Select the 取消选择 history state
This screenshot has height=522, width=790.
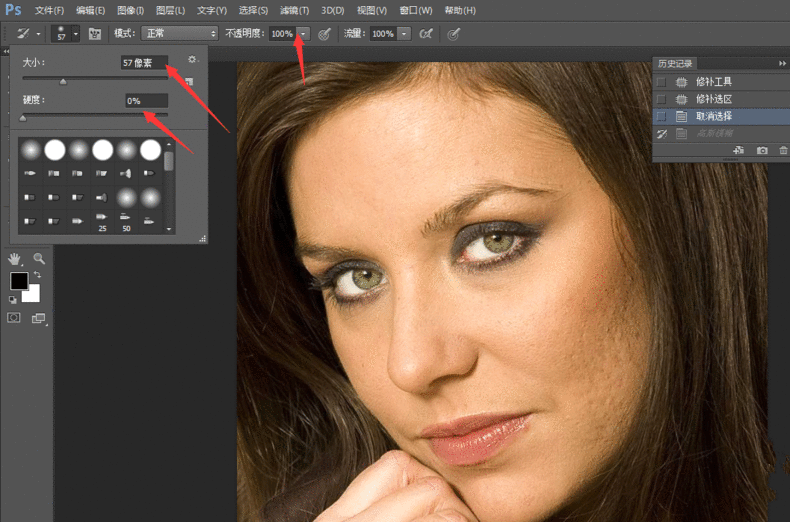pyautogui.click(x=714, y=116)
